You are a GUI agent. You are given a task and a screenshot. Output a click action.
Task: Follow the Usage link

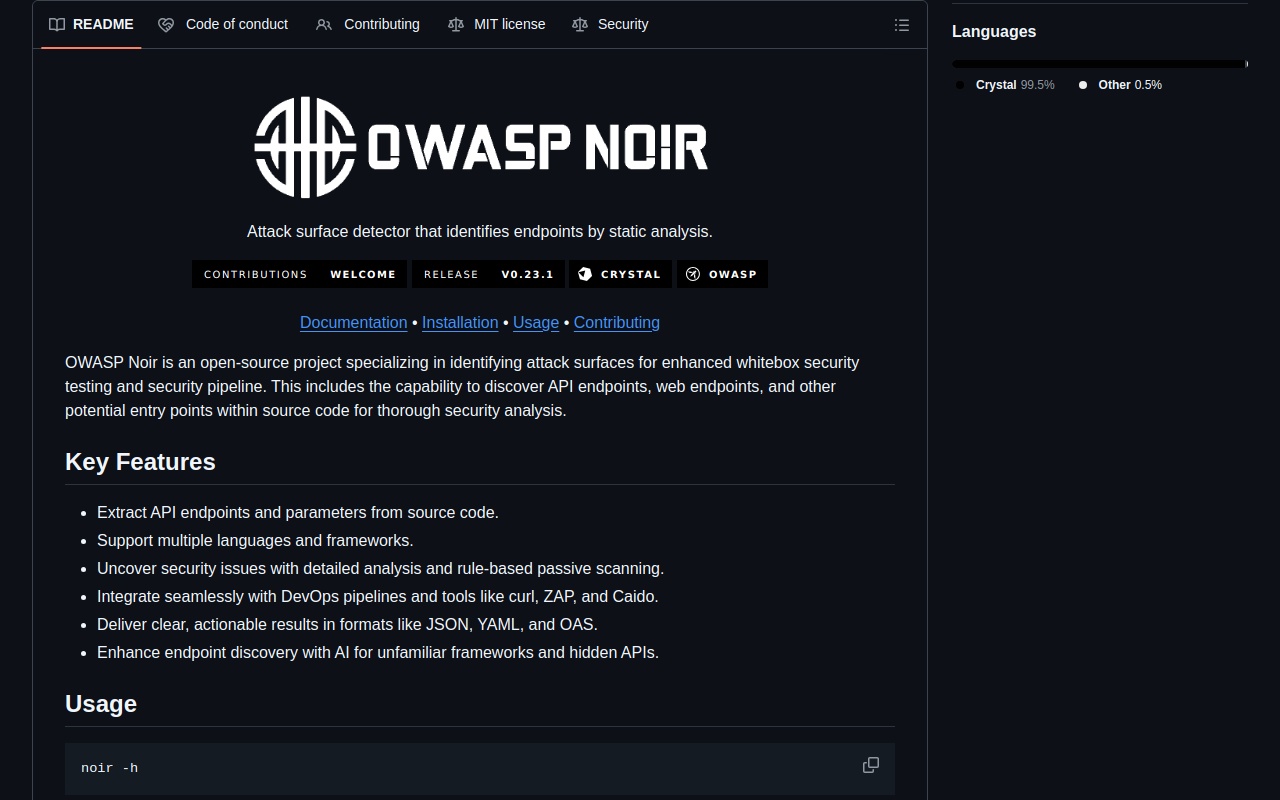click(x=536, y=322)
